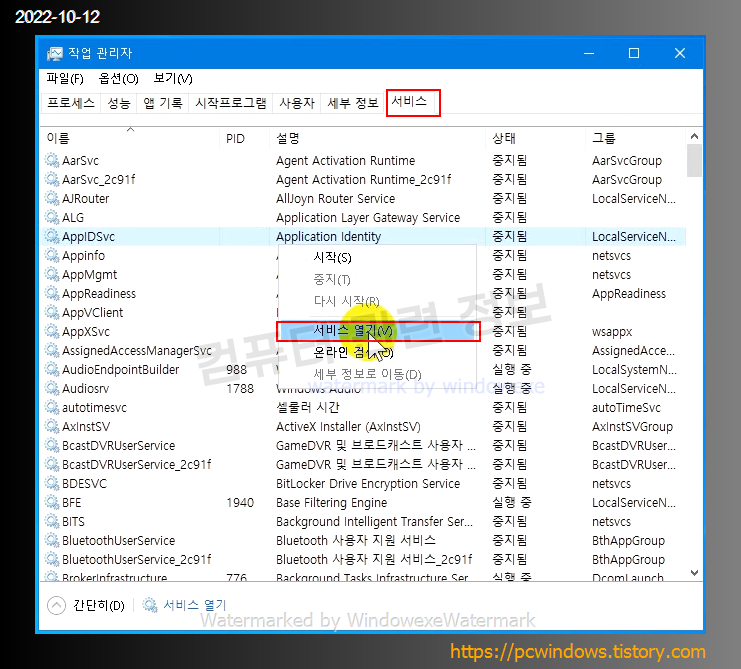Select the BFE service row name
This screenshot has width=741, height=669.
pyautogui.click(x=72, y=502)
